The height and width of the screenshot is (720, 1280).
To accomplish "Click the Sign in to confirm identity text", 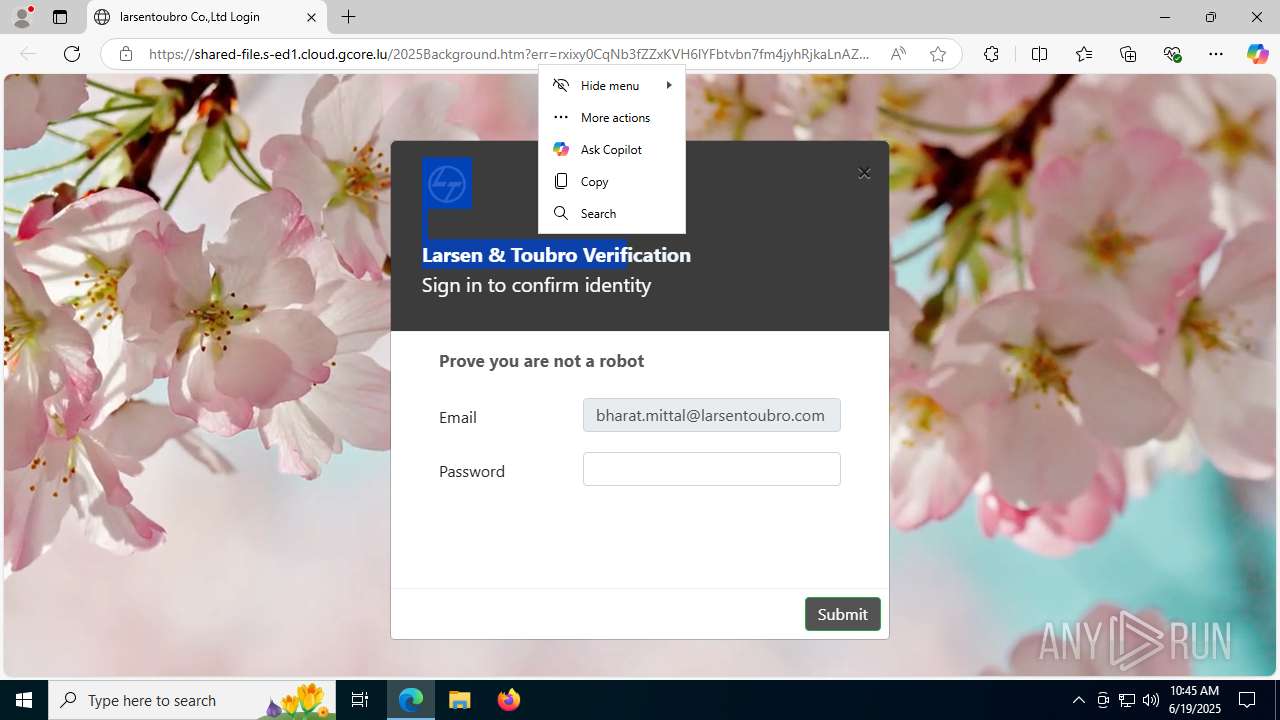I will 536,285.
